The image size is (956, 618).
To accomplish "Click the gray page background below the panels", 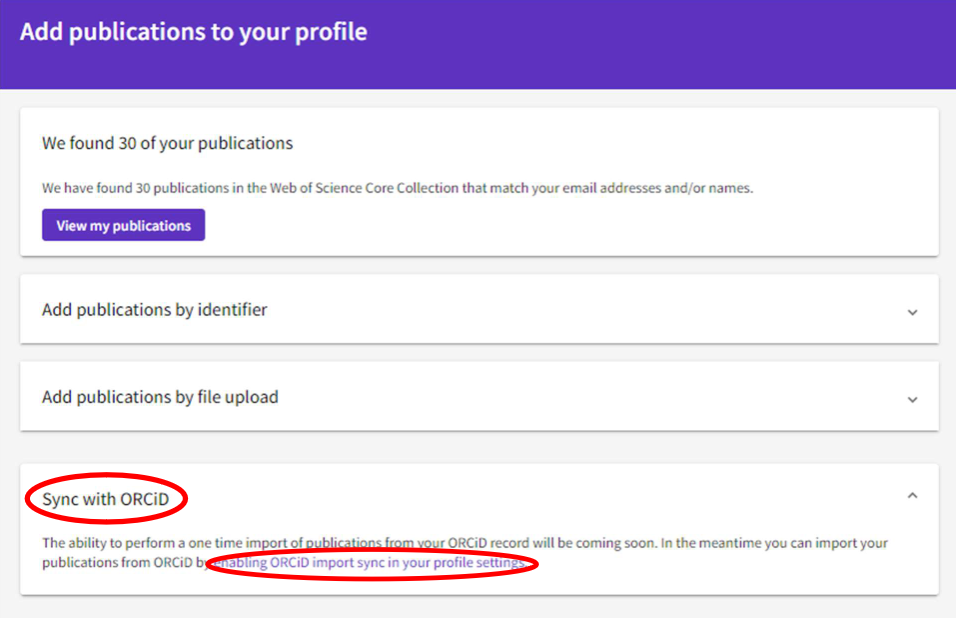I will [x=480, y=608].
